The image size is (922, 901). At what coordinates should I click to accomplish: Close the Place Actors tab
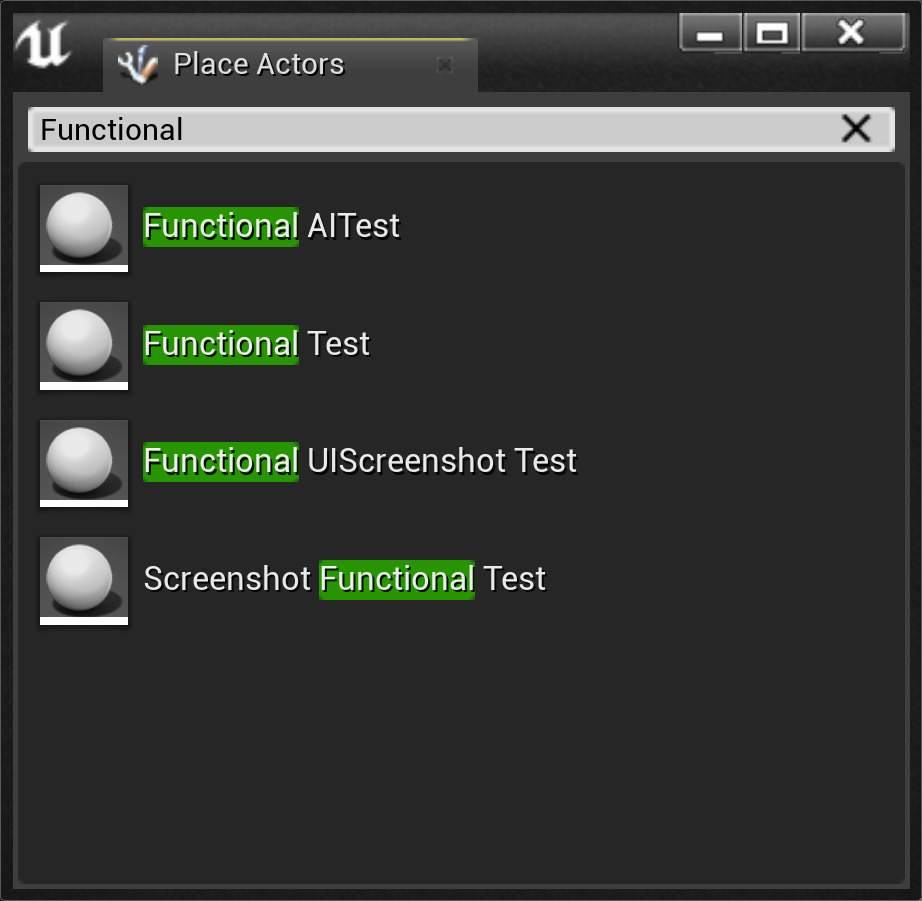point(445,65)
